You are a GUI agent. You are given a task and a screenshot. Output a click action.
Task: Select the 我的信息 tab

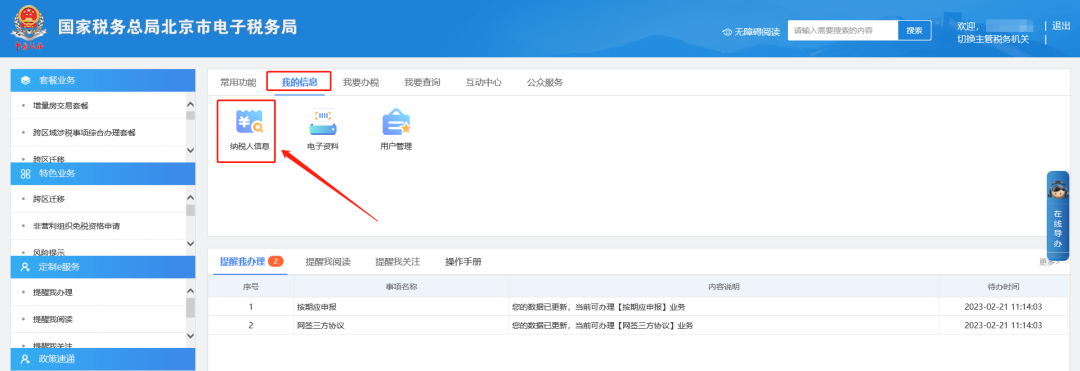click(300, 82)
